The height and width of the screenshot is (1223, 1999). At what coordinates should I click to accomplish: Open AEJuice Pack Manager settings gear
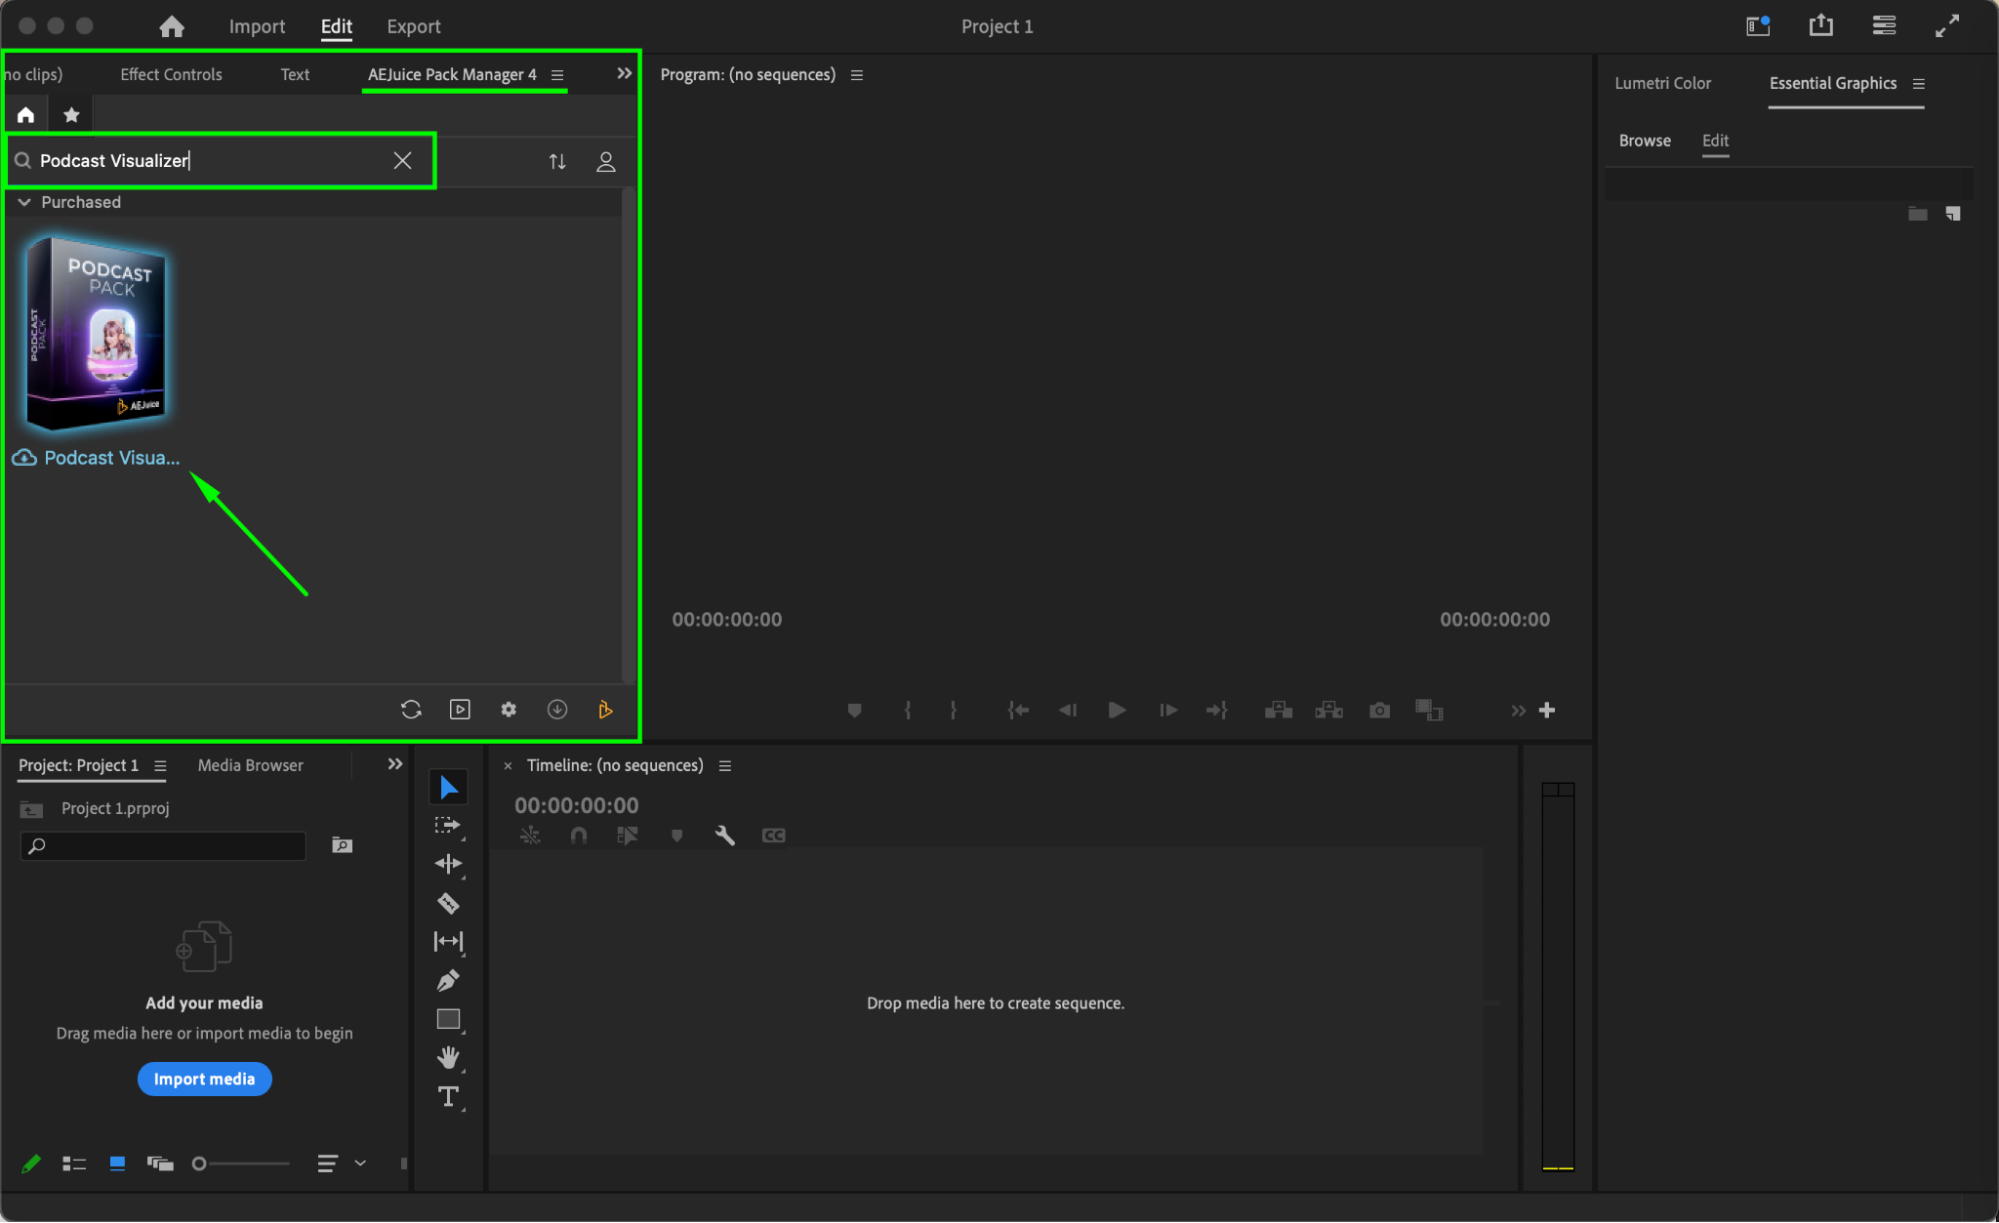pyautogui.click(x=509, y=709)
